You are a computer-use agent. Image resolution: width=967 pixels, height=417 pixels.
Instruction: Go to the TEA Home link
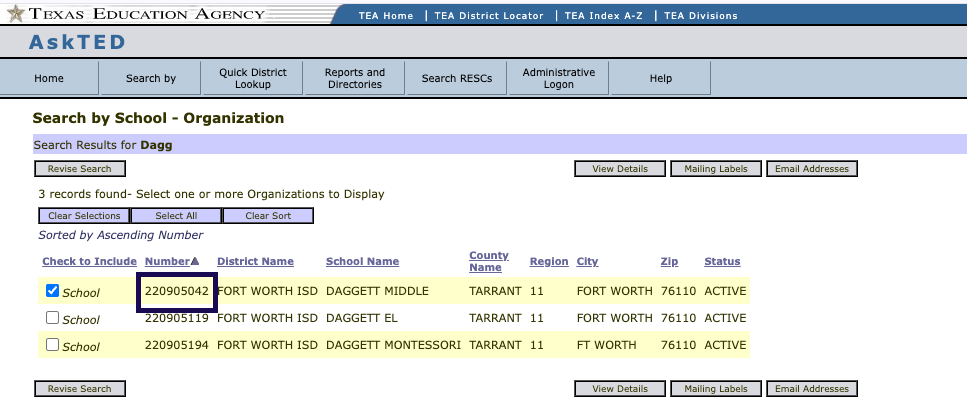pos(386,16)
